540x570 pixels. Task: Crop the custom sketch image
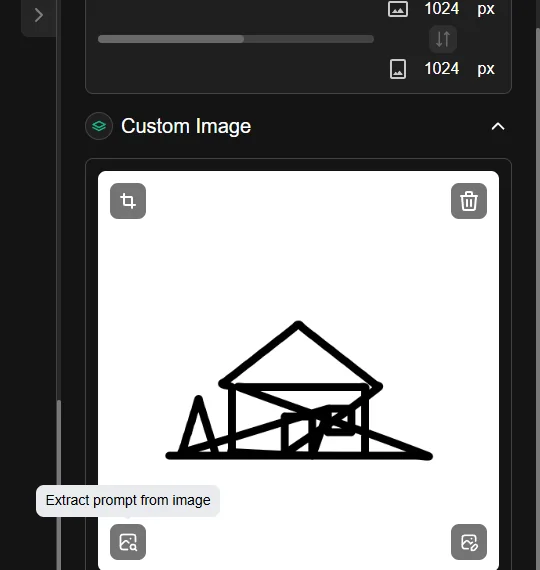tap(128, 201)
